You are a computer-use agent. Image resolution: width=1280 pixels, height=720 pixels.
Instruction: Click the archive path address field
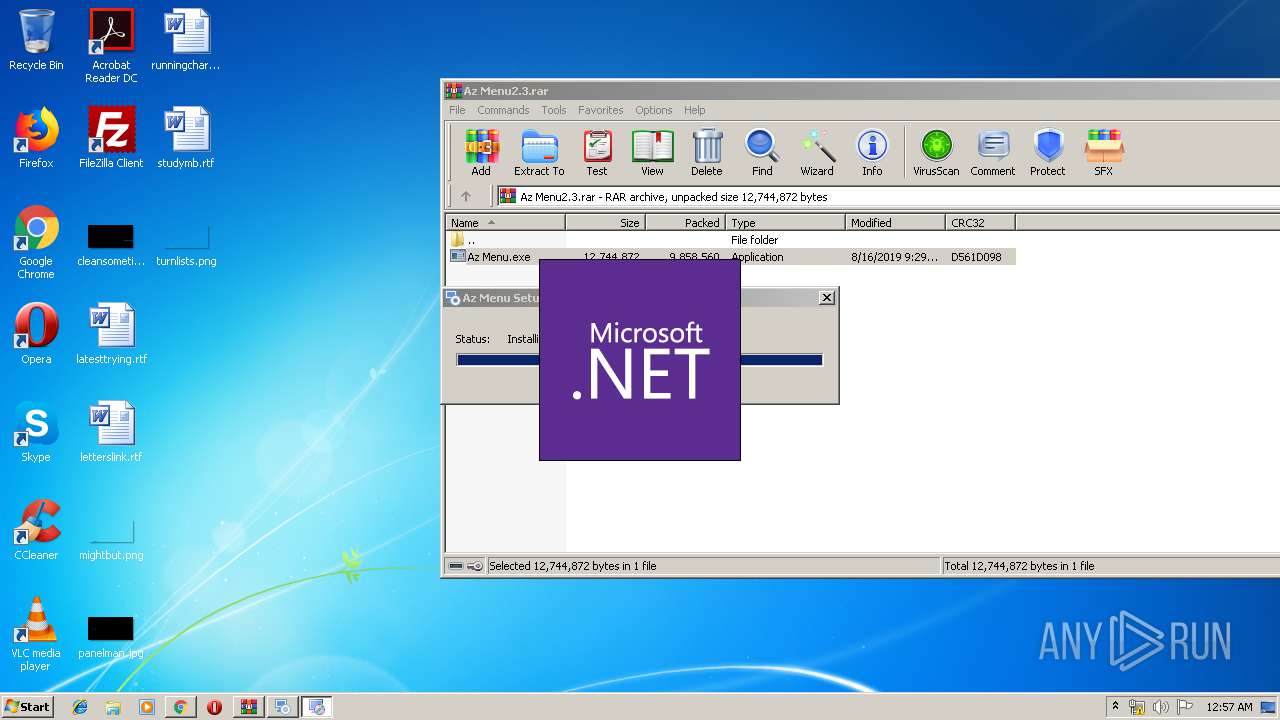coord(888,196)
